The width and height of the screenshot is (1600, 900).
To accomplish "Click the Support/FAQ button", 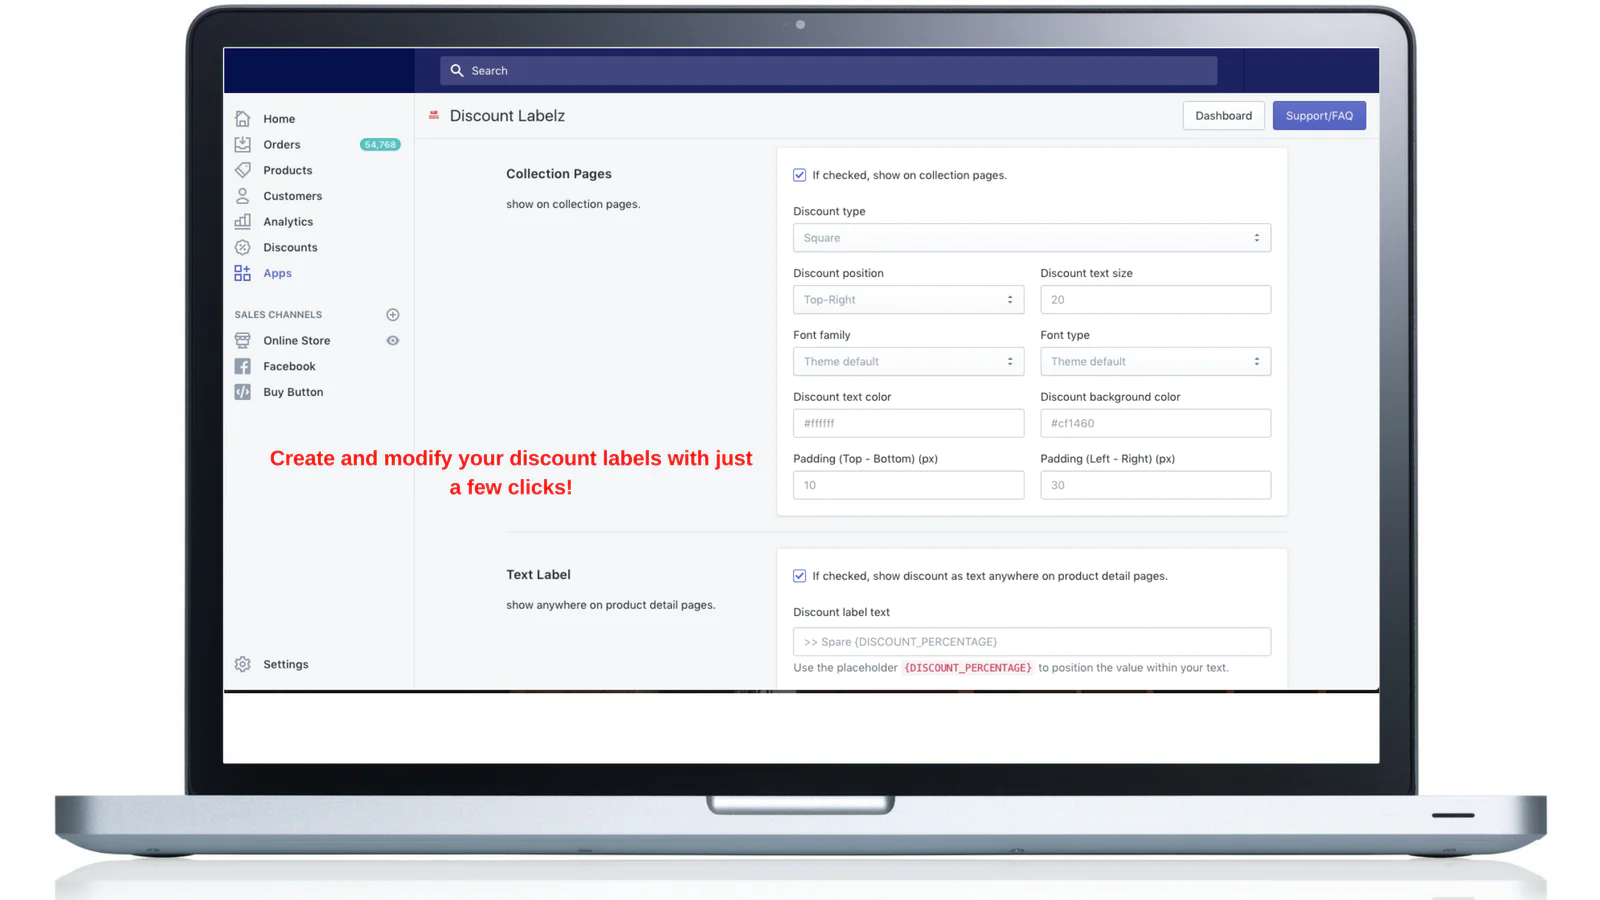I will pos(1319,116).
